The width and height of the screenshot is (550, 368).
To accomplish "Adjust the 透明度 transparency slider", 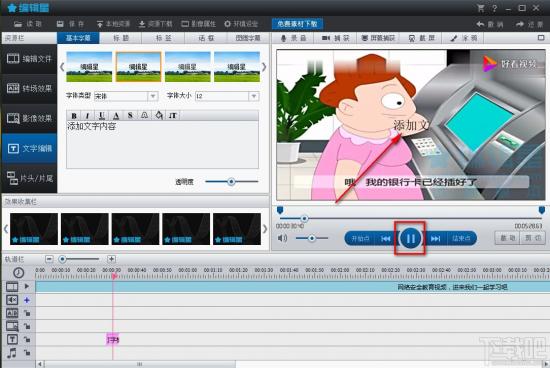I will pos(232,181).
